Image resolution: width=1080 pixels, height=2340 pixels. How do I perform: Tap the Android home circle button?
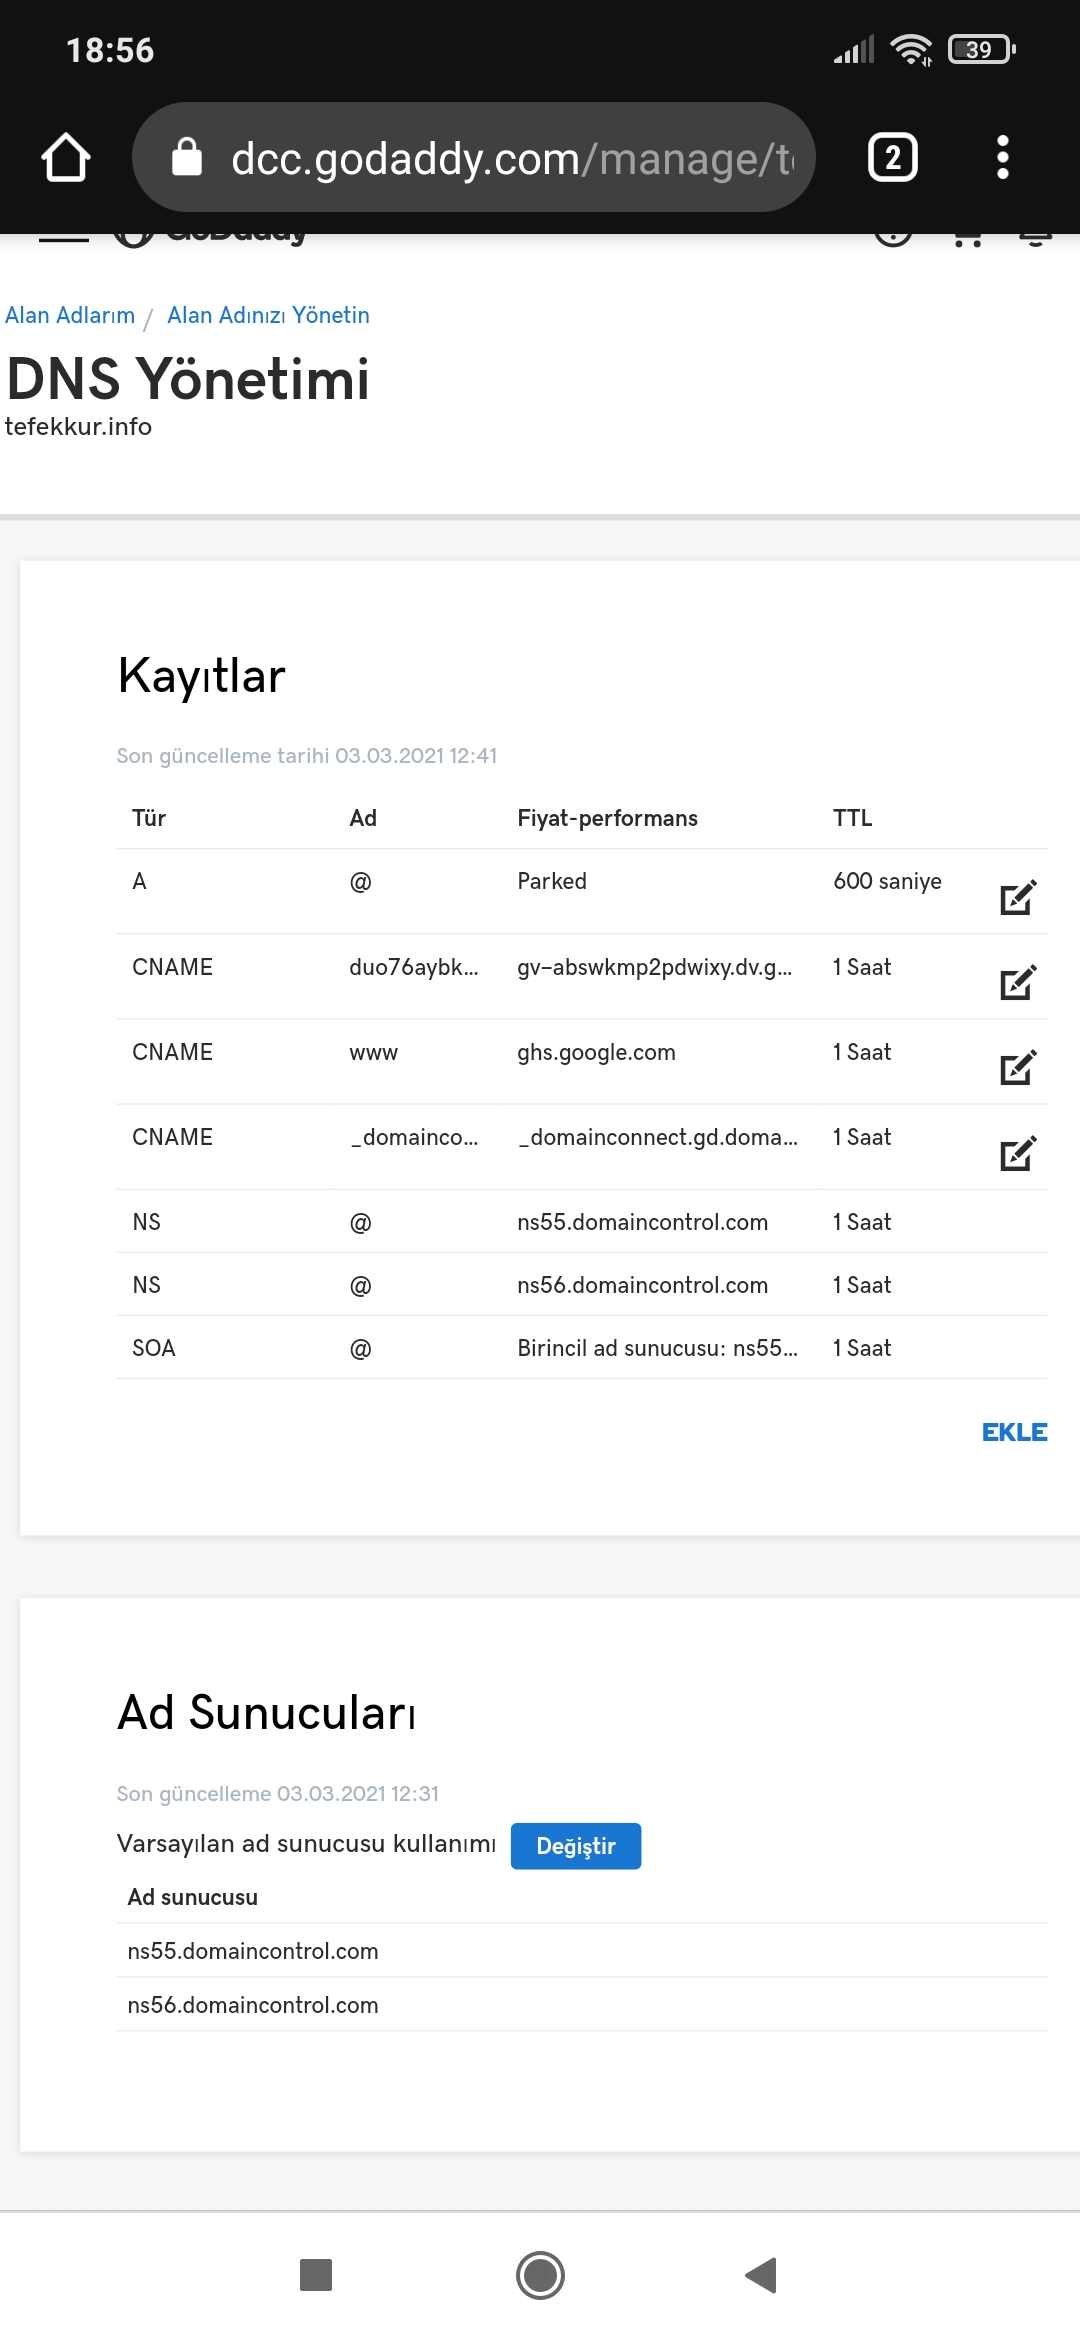(x=540, y=2275)
